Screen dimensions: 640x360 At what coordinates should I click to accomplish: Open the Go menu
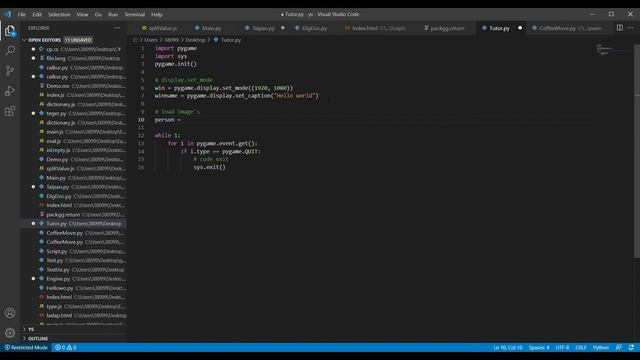click(98, 14)
